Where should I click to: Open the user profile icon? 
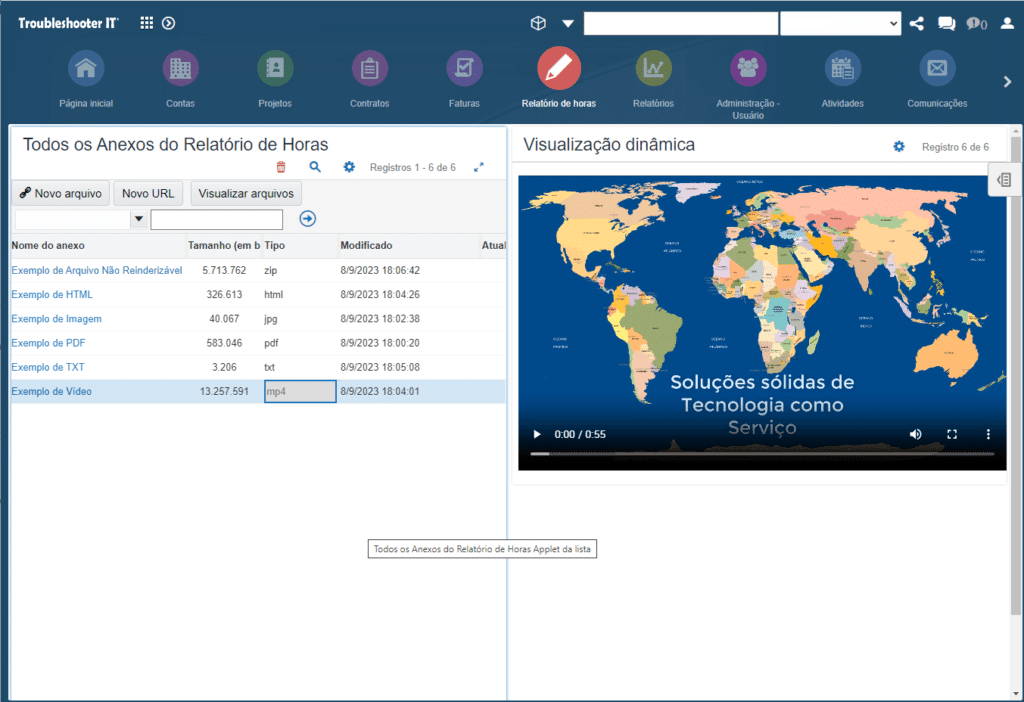click(1008, 24)
